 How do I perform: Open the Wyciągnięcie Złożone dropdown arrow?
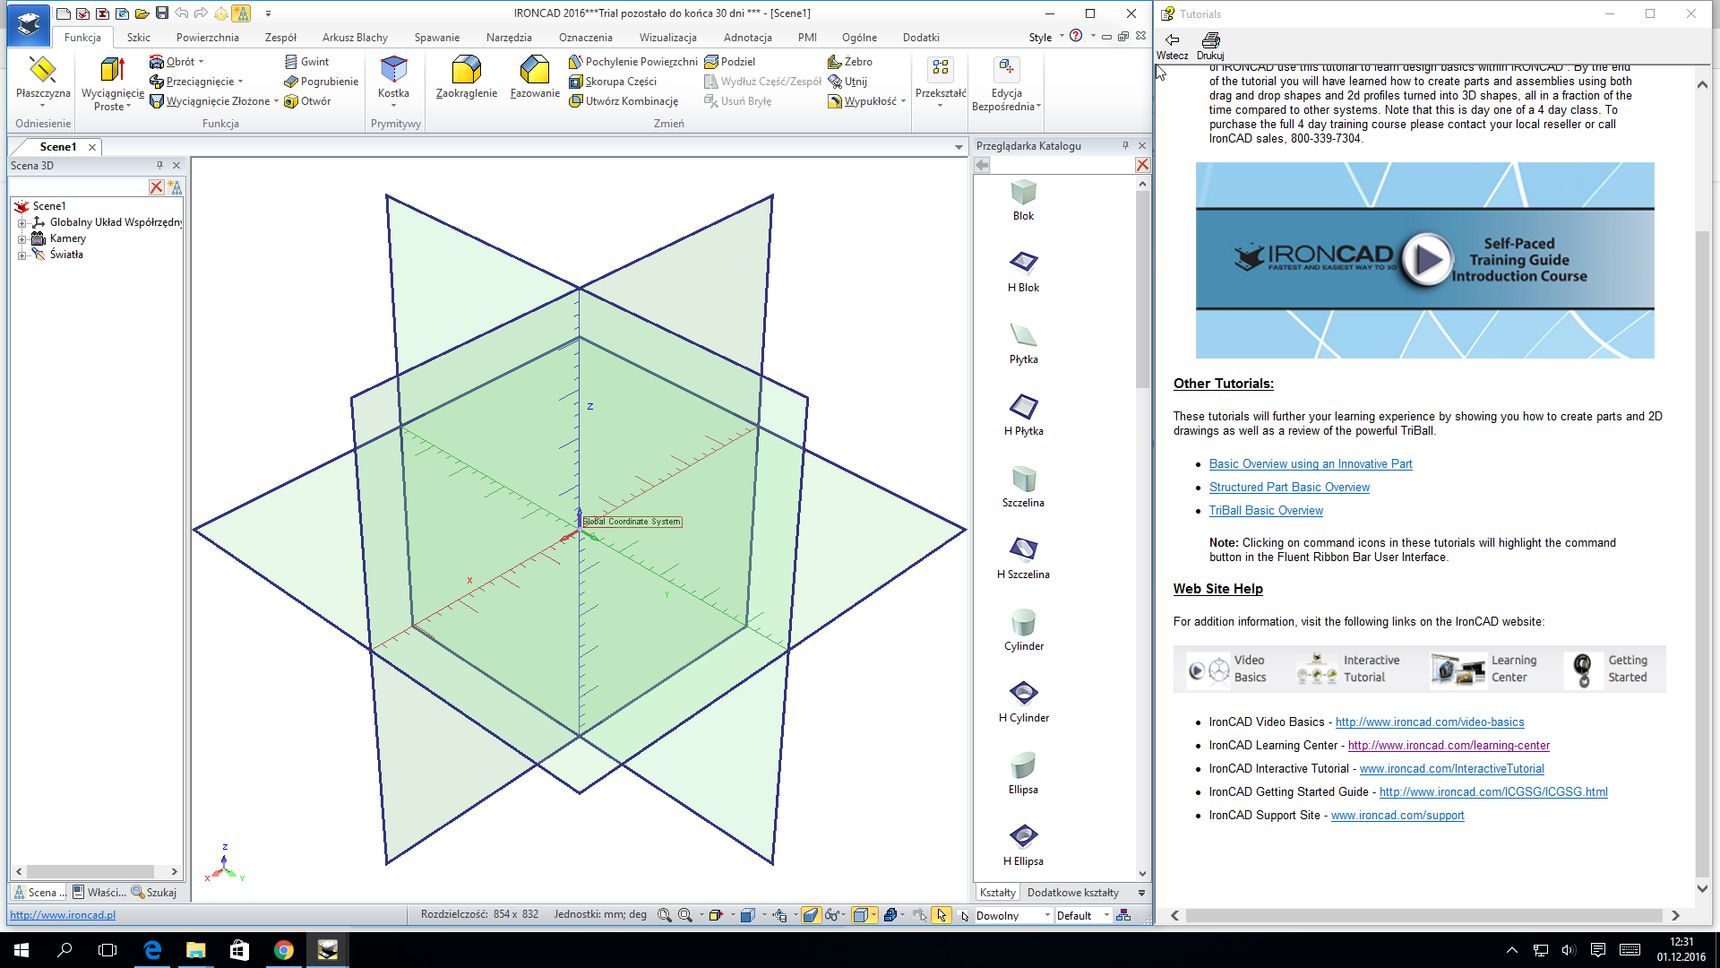[276, 101]
